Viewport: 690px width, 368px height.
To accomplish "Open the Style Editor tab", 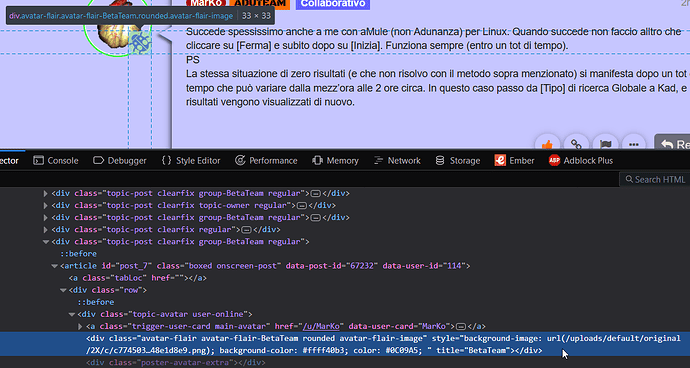I will click(x=191, y=161).
